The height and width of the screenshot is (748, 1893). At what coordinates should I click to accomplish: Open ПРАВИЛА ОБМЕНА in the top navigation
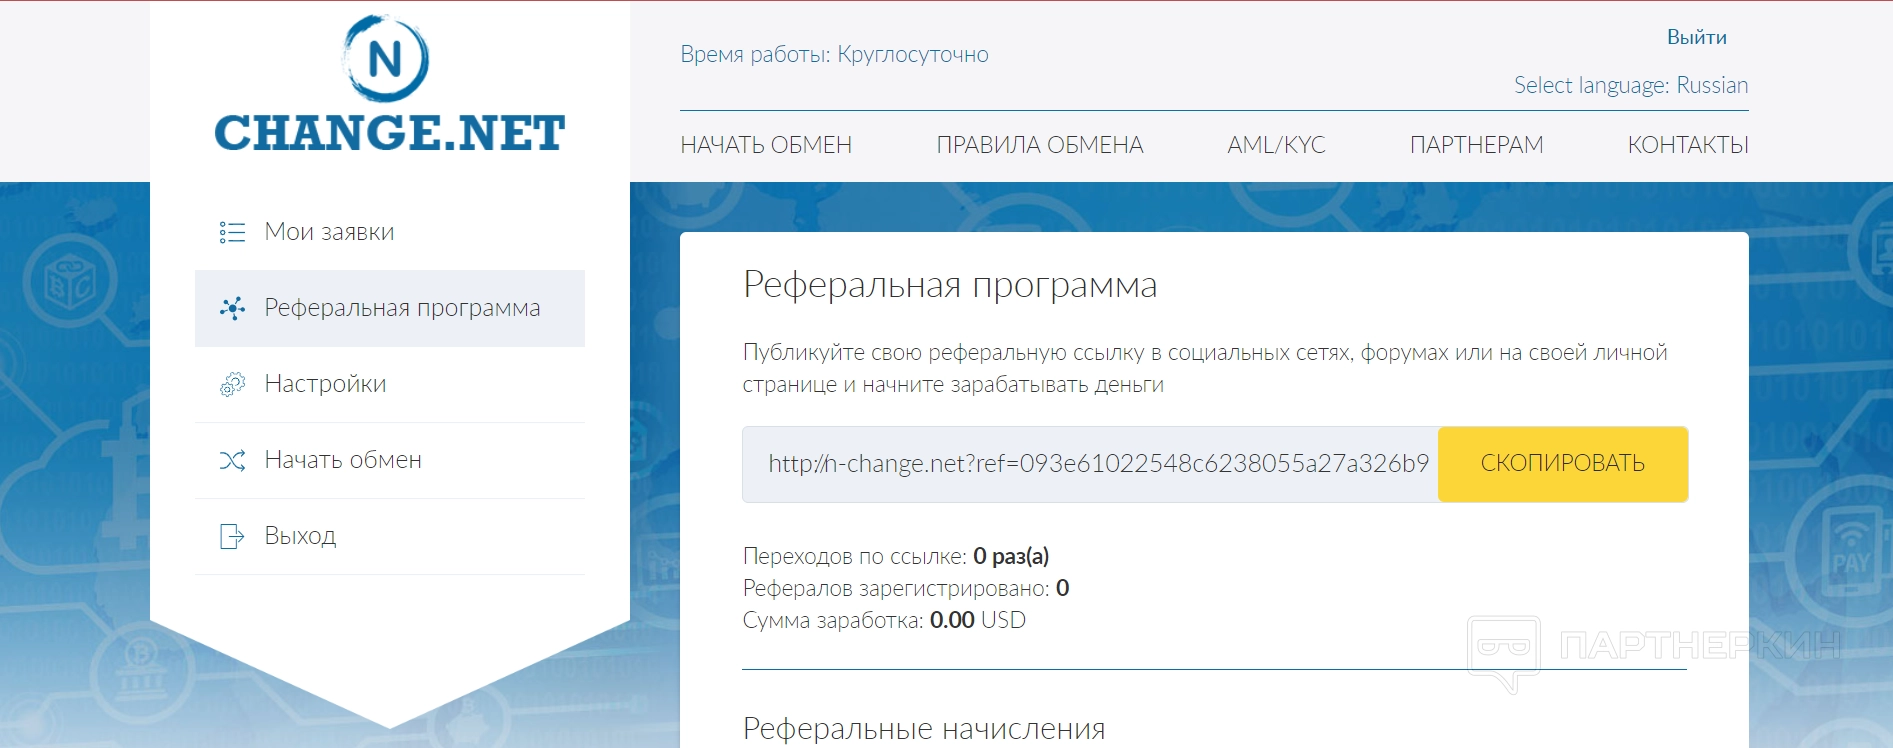tap(1040, 145)
